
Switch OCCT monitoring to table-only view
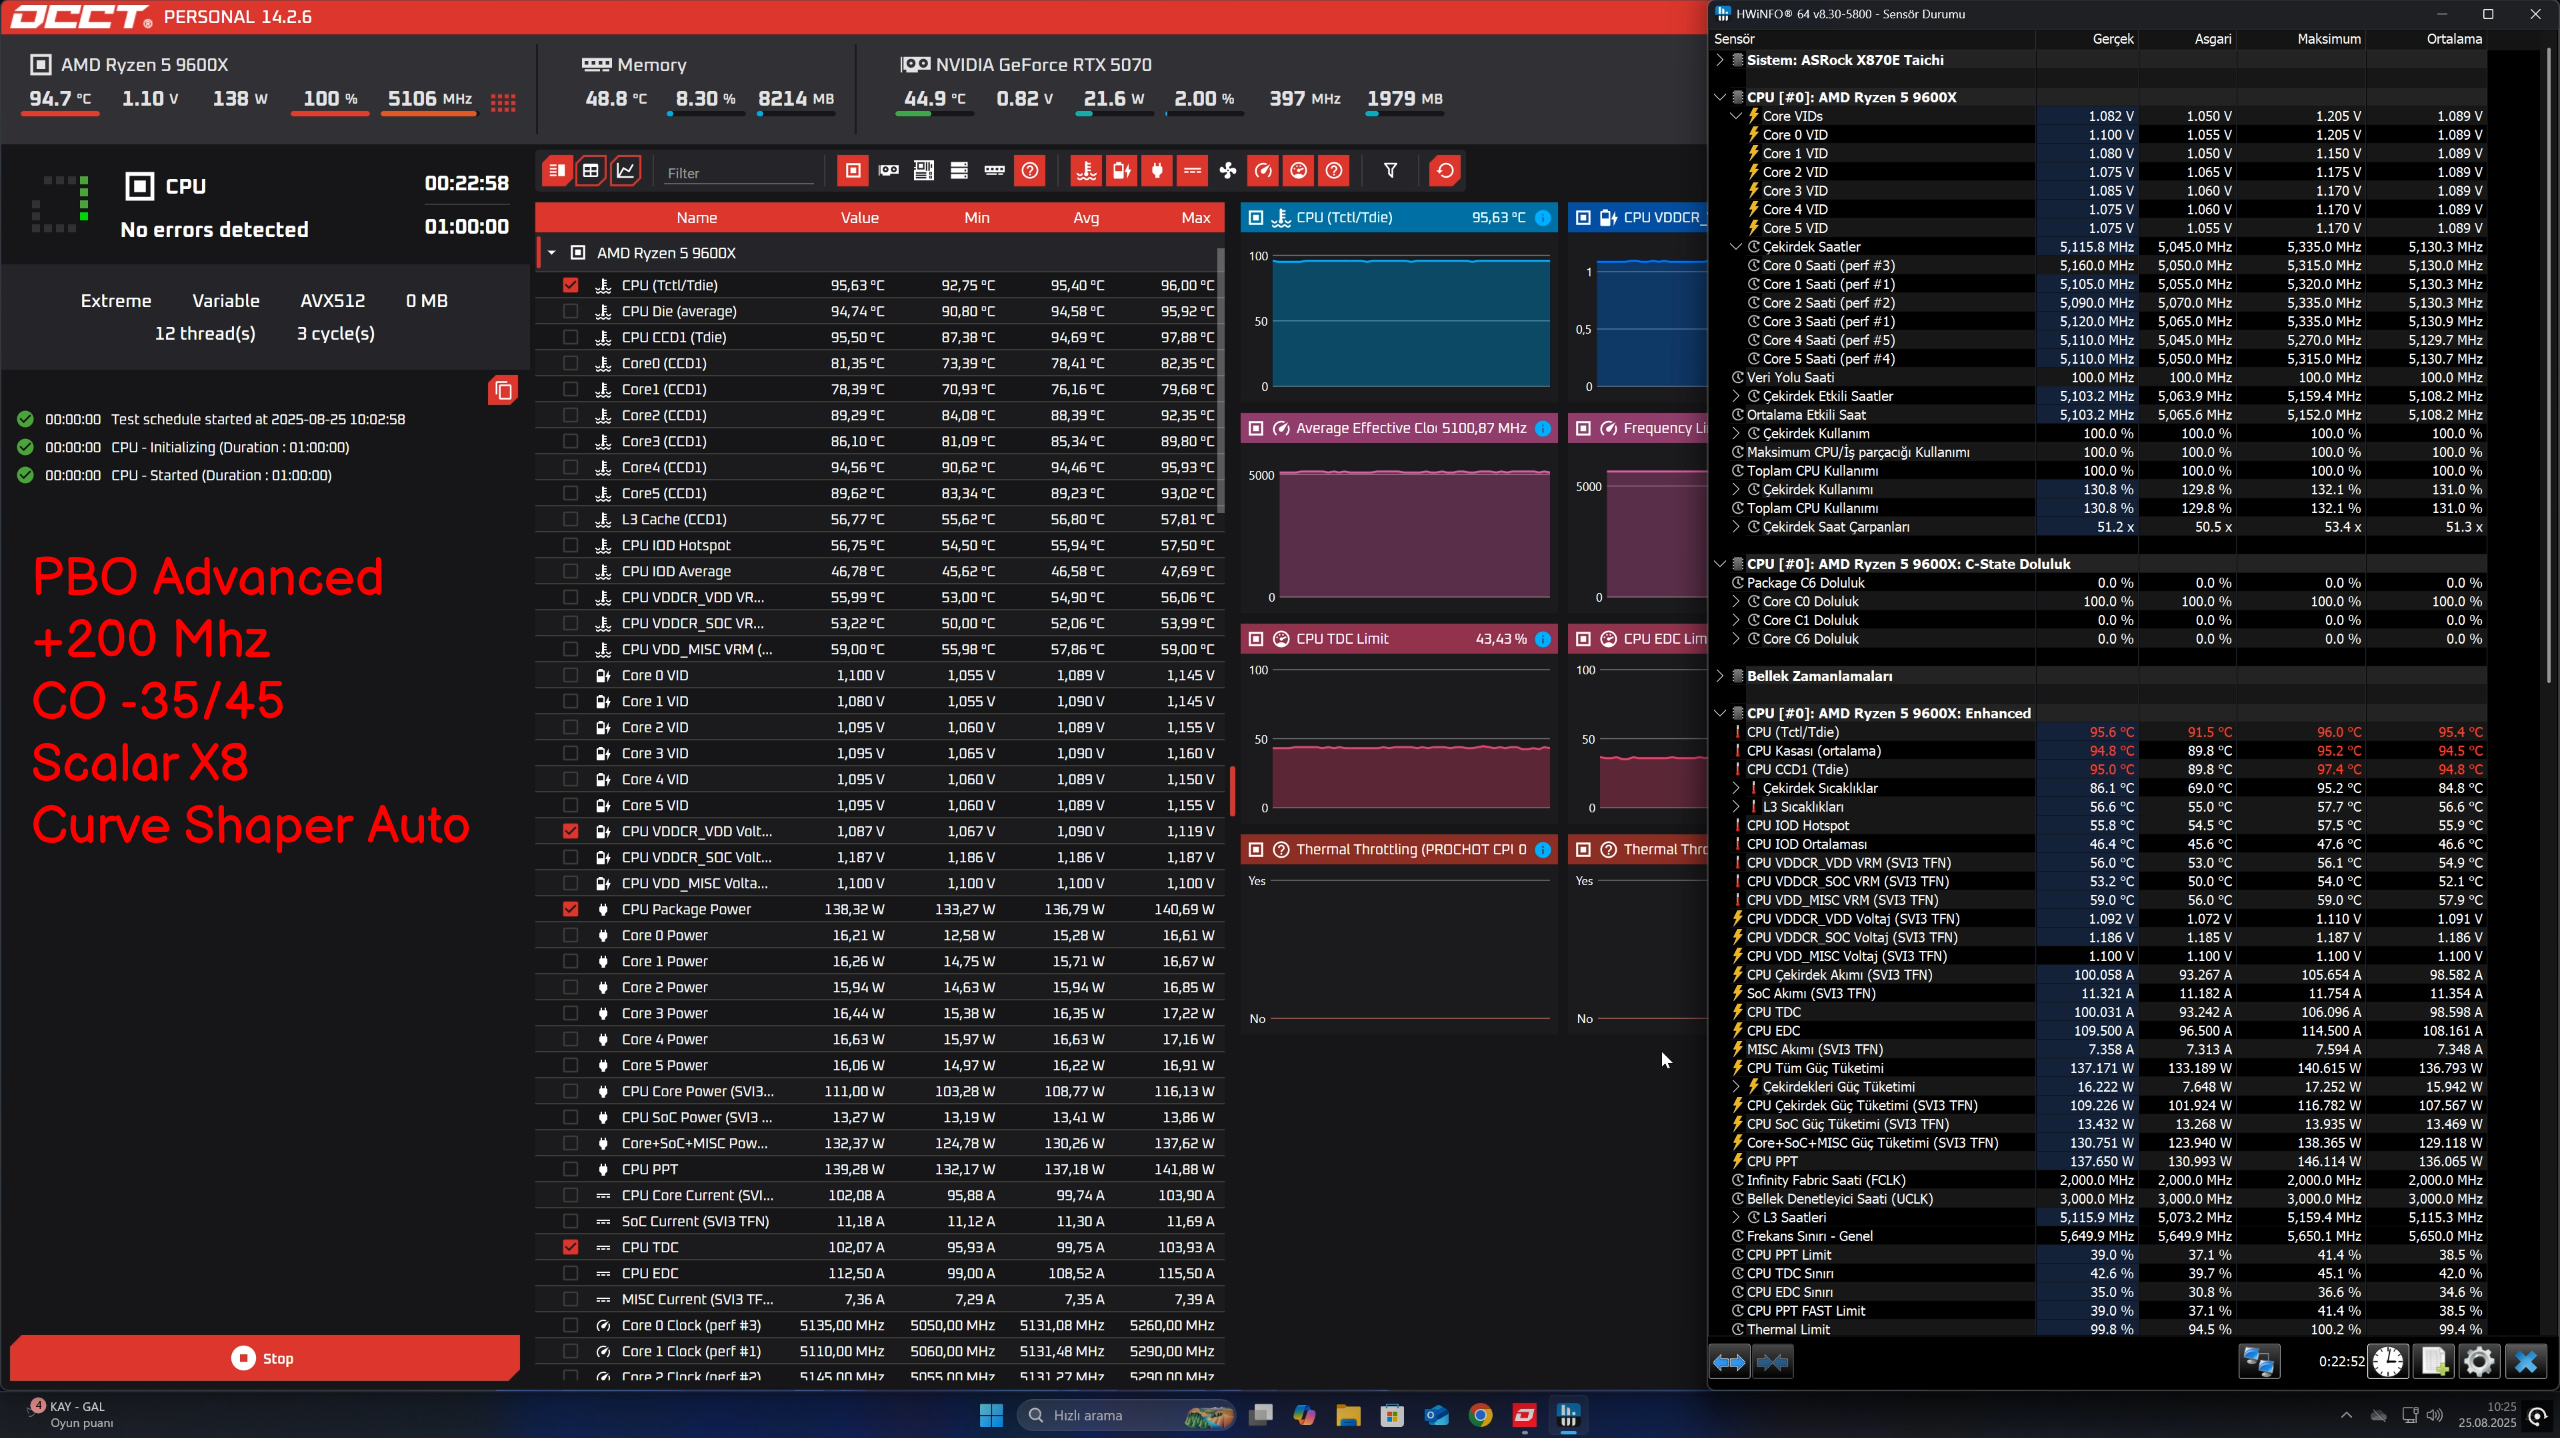tap(591, 171)
